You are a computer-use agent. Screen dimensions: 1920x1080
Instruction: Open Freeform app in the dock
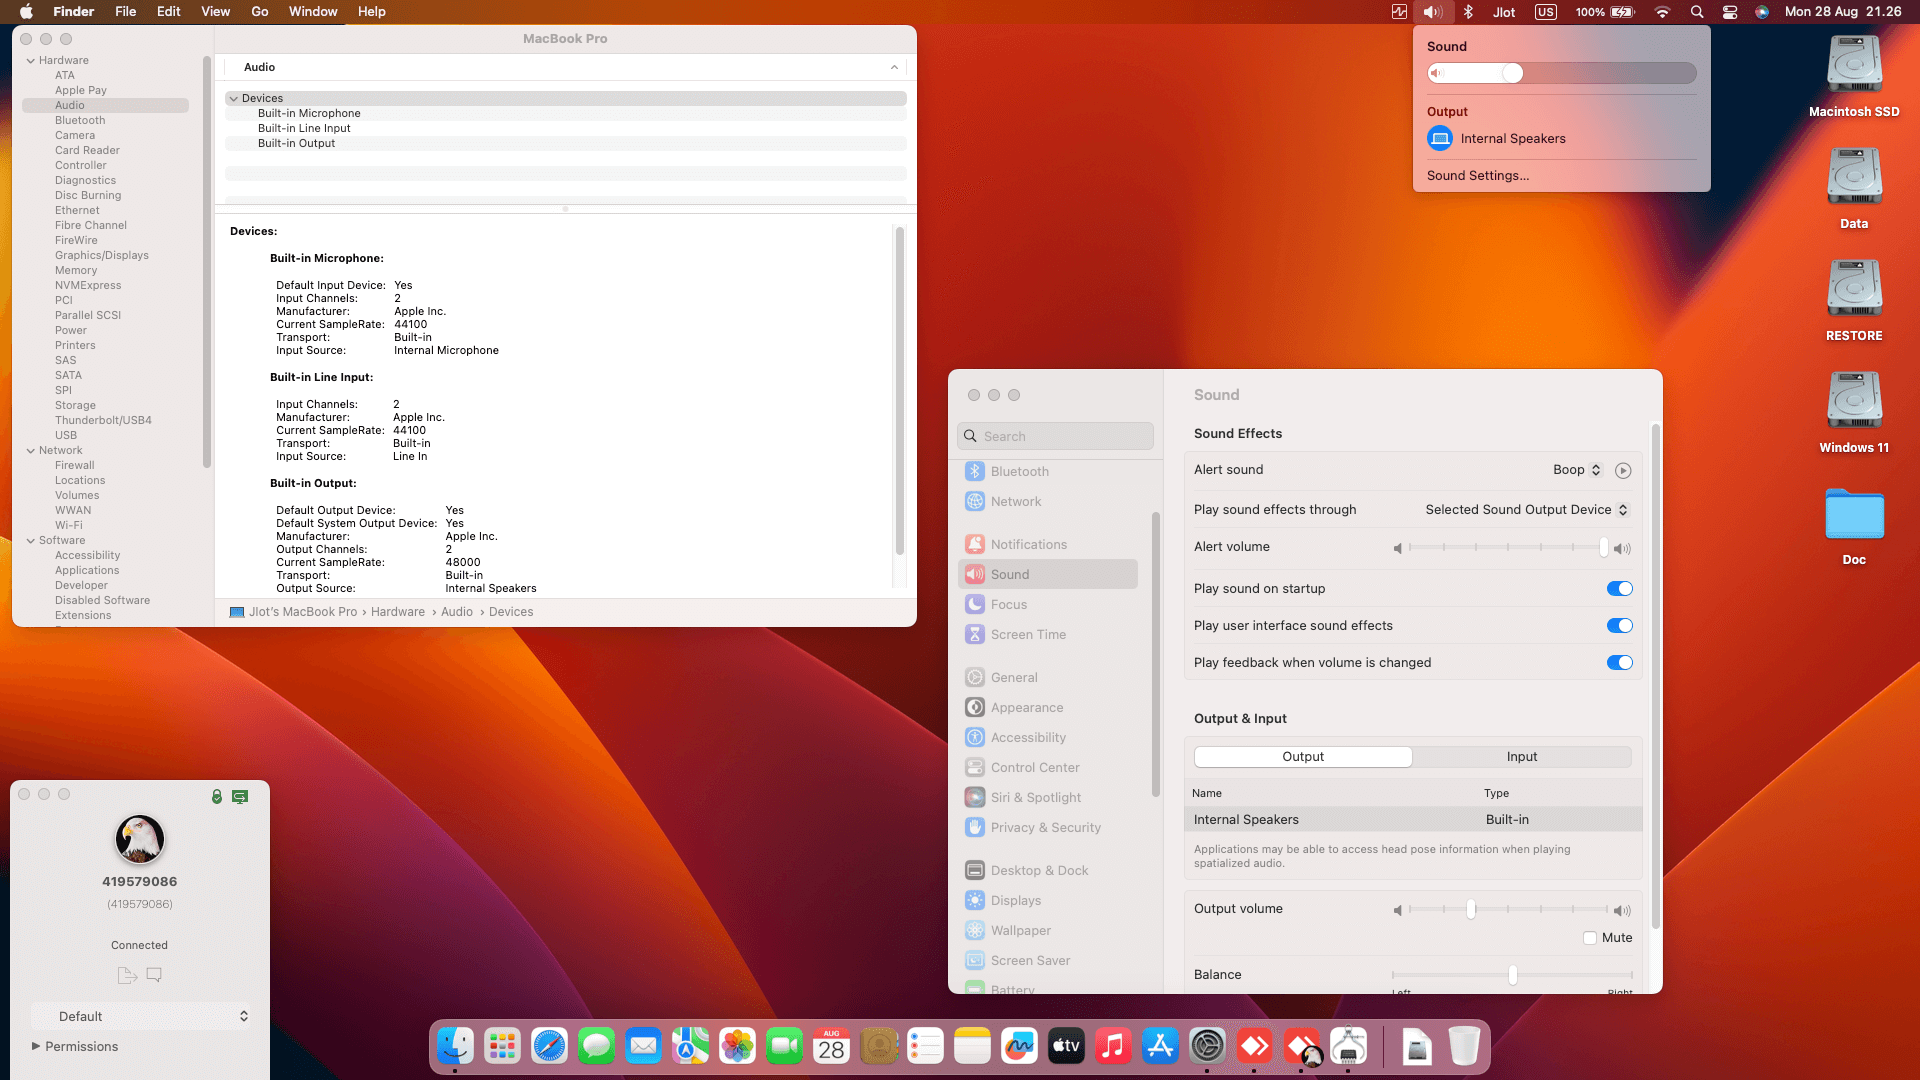(1019, 1047)
